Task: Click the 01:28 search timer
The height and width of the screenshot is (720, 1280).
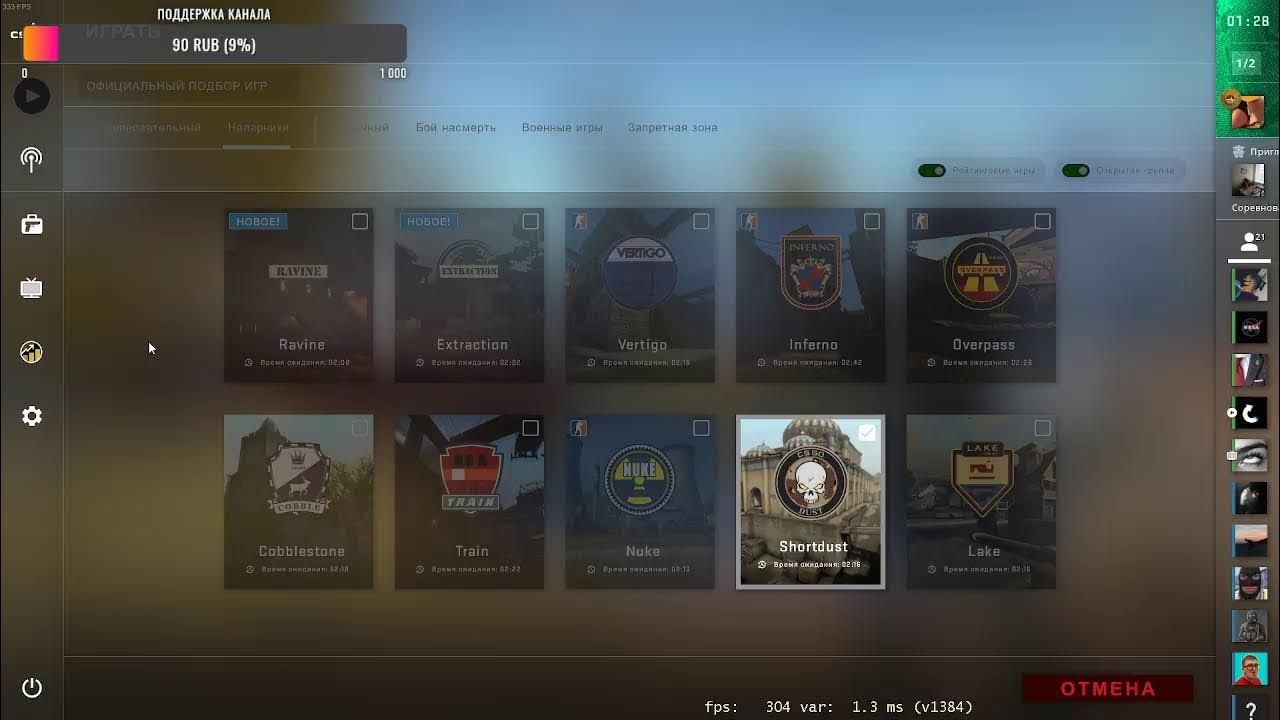Action: tap(1248, 21)
